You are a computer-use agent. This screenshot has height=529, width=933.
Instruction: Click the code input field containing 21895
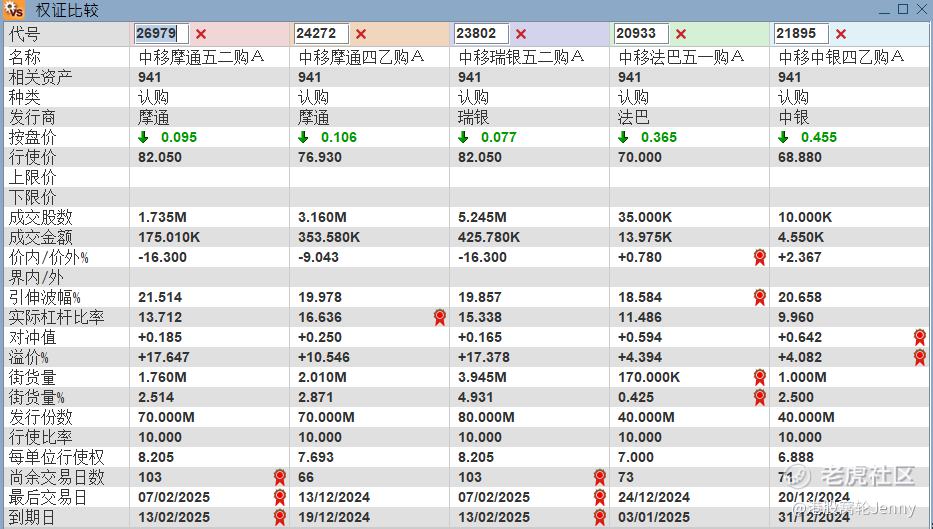pos(801,33)
